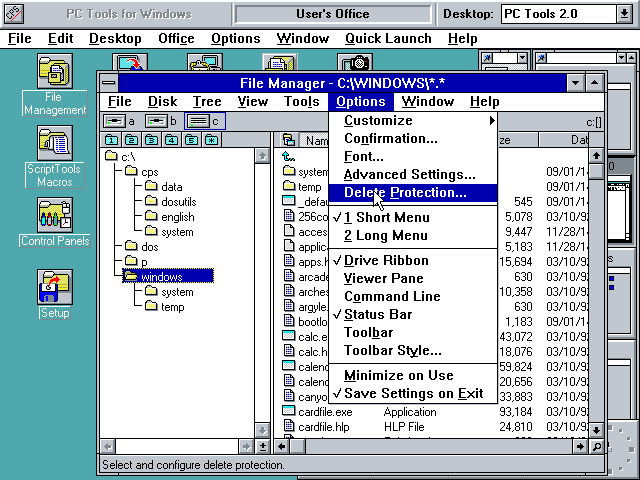This screenshot has width=640, height=480.
Task: Click the file list vertical scrollbar thumb
Action: [596, 171]
